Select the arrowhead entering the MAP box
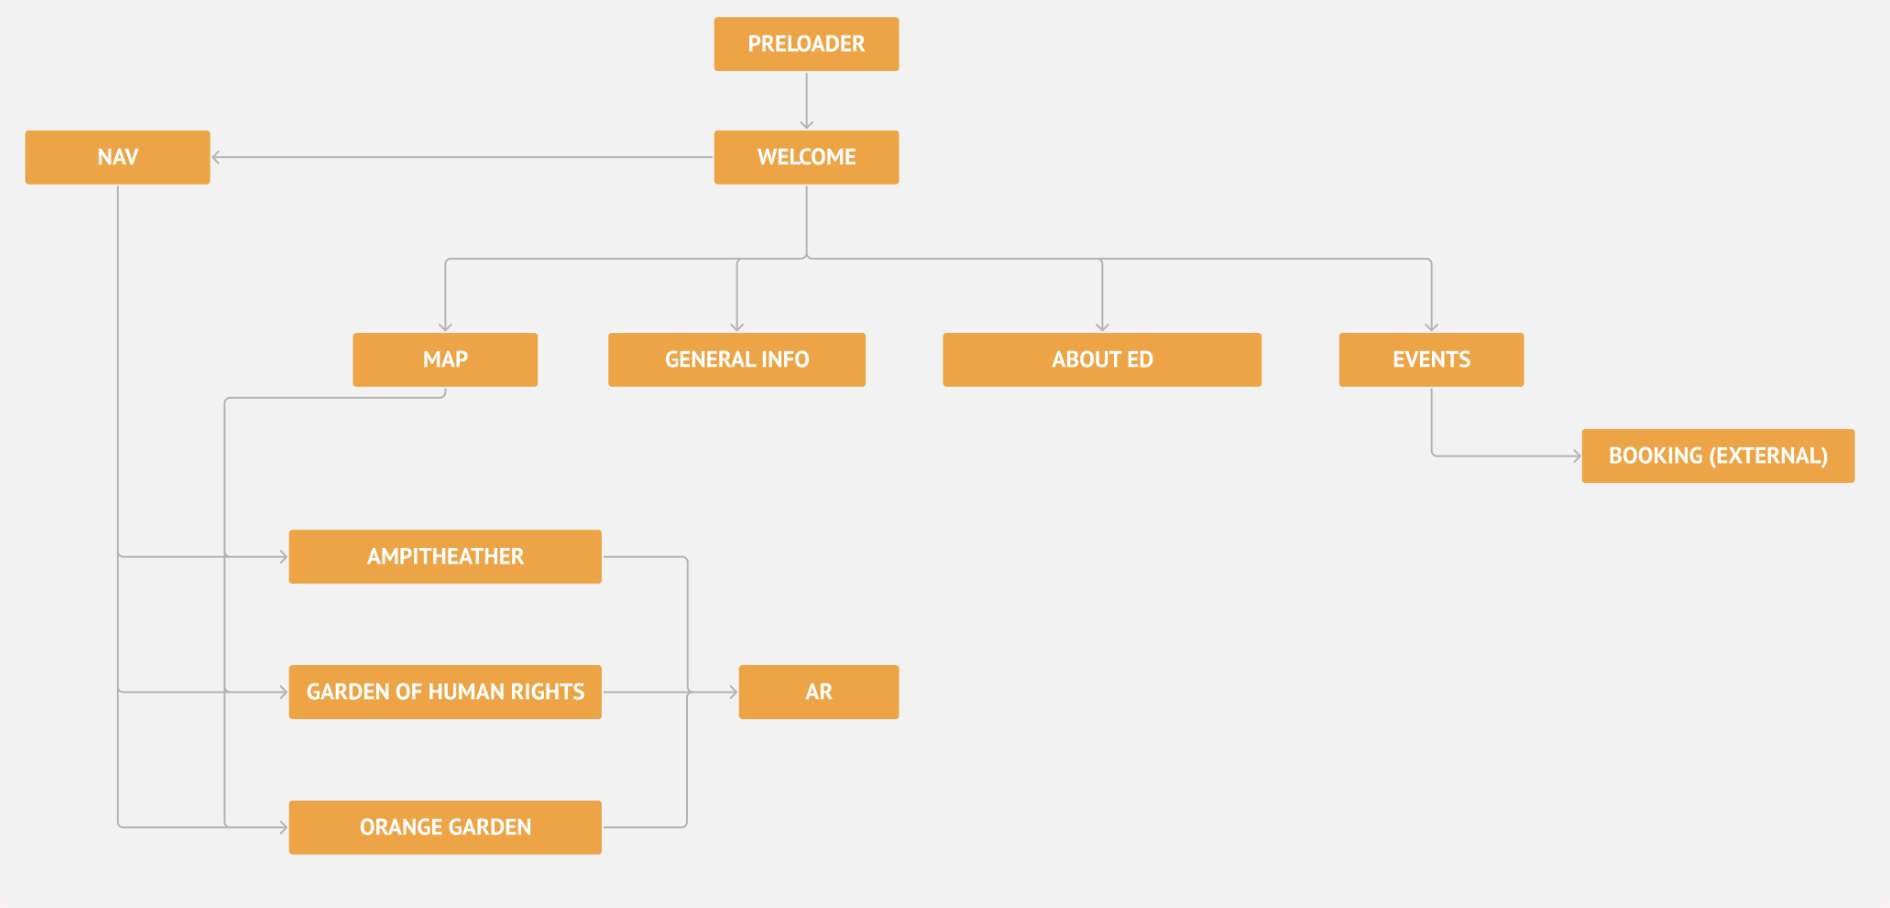This screenshot has width=1890, height=908. pos(445,326)
